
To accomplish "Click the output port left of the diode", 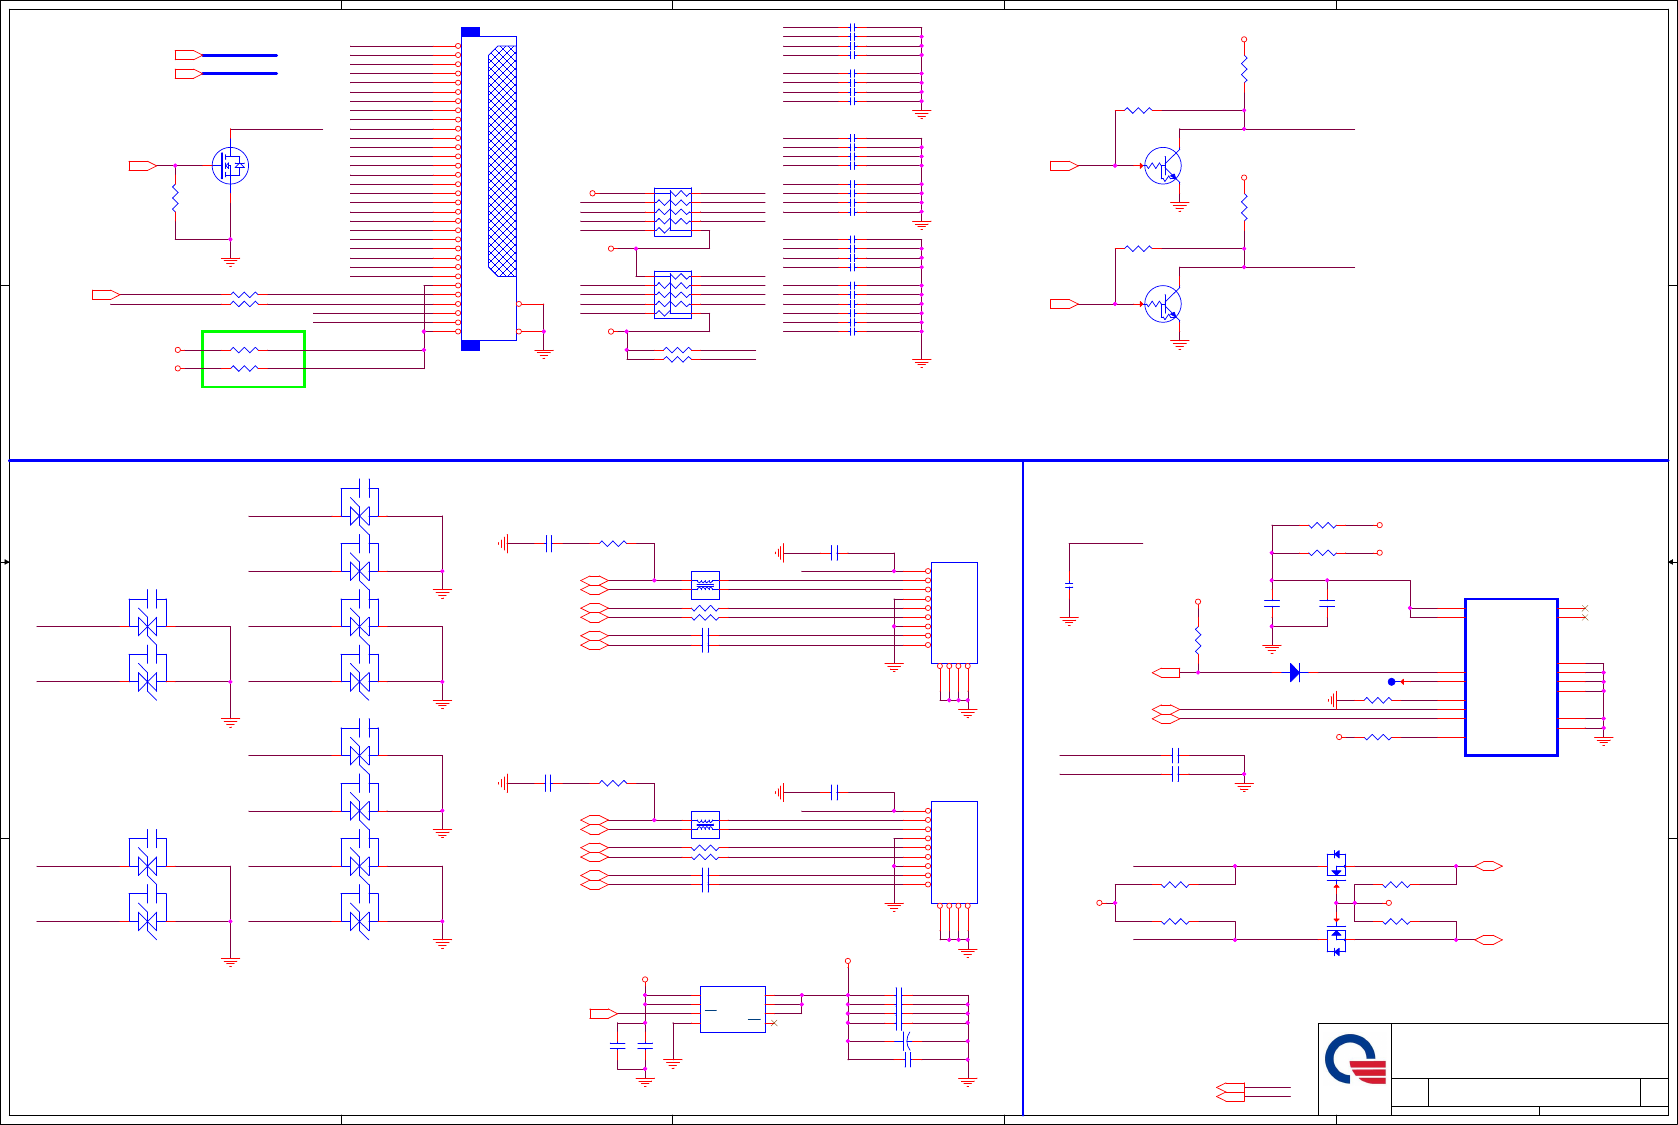I will pos(1166,673).
